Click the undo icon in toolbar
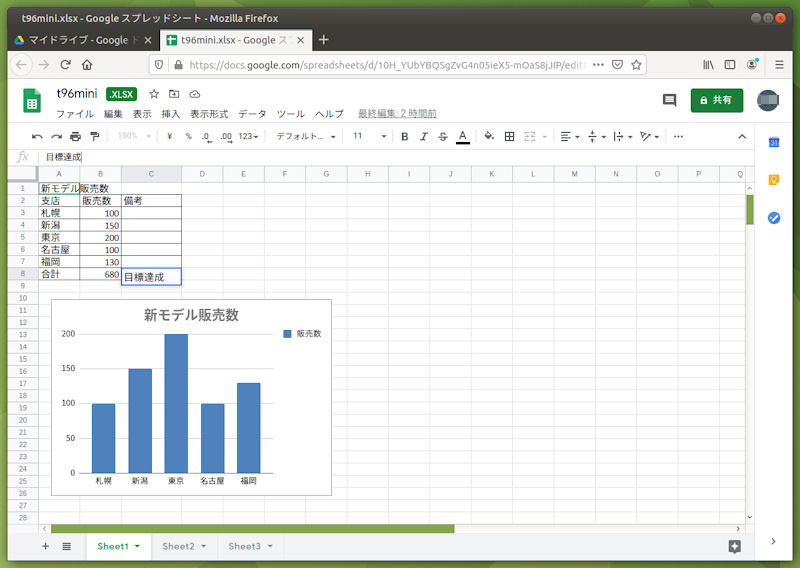Viewport: 800px width, 568px height. [x=37, y=136]
